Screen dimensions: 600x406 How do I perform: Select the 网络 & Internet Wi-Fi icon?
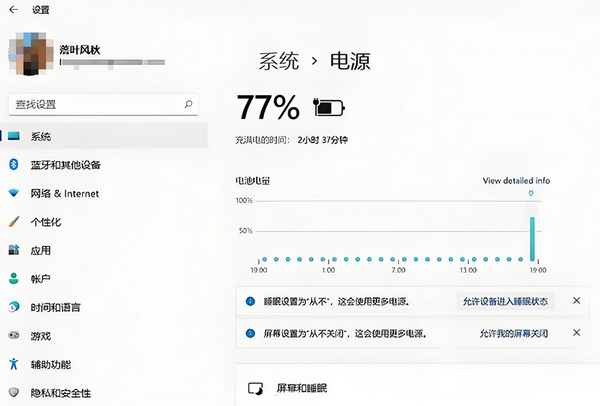[14, 193]
